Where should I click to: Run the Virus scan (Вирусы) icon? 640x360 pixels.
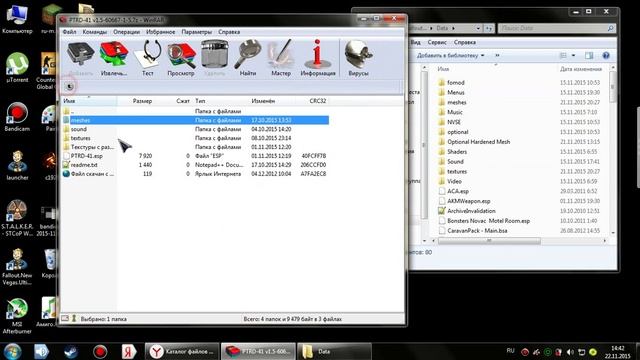358,58
